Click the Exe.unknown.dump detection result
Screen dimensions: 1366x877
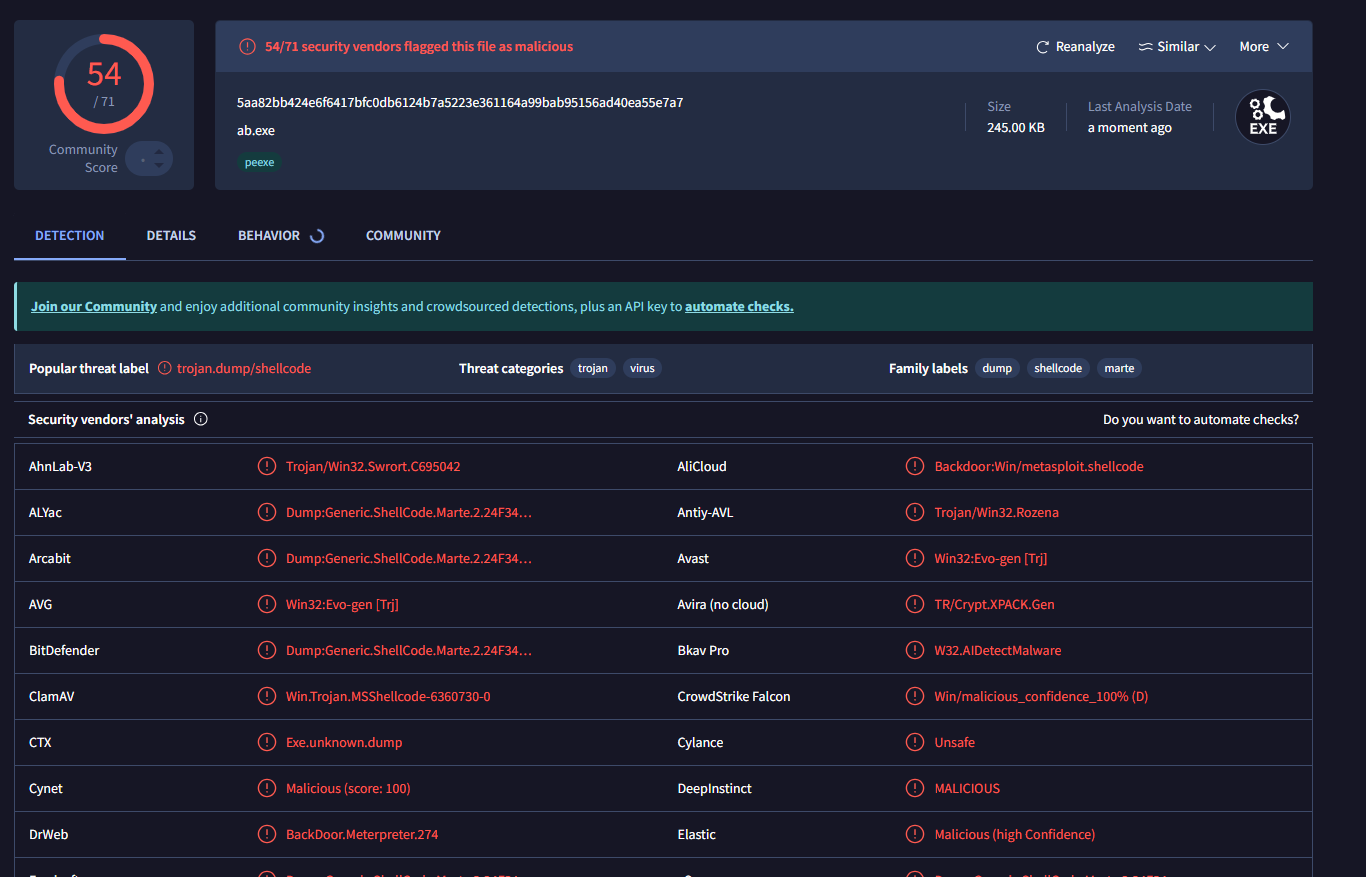tap(344, 742)
